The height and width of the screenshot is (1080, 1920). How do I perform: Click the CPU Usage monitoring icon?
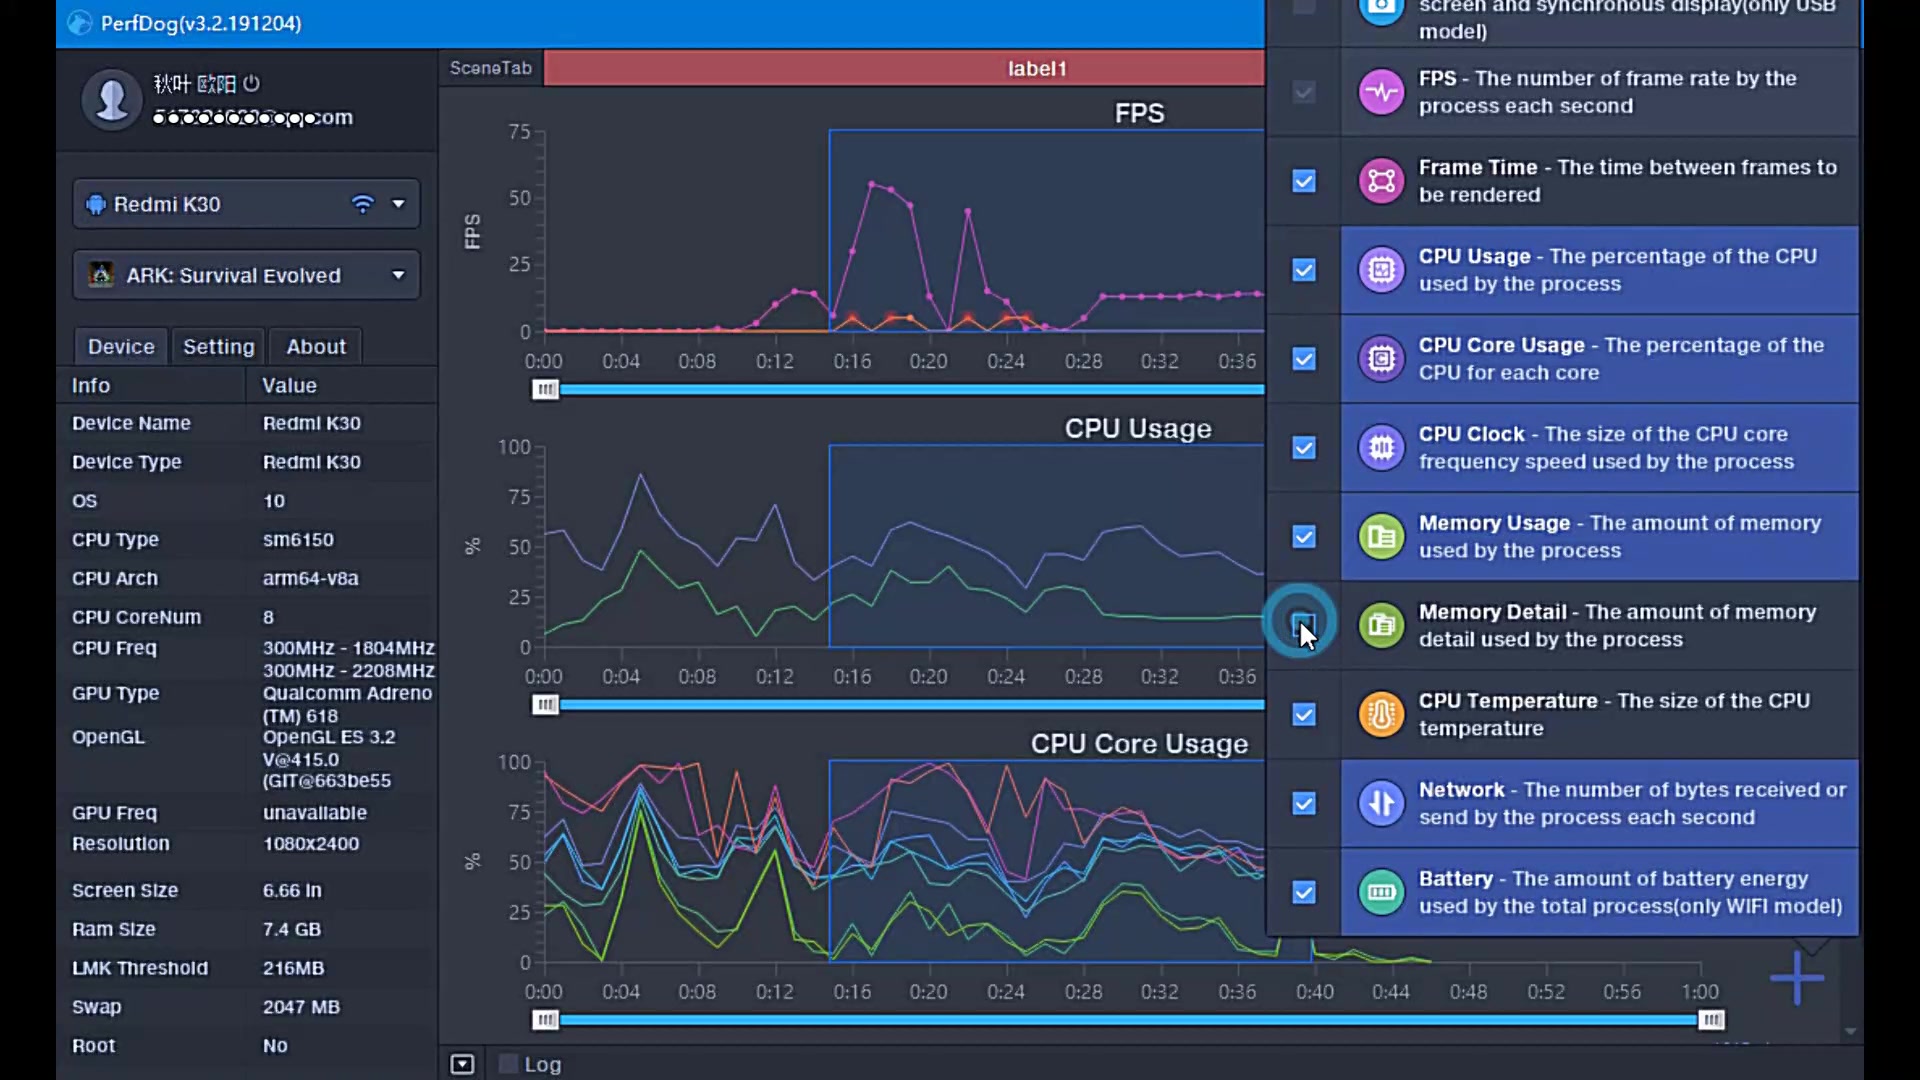(1379, 269)
